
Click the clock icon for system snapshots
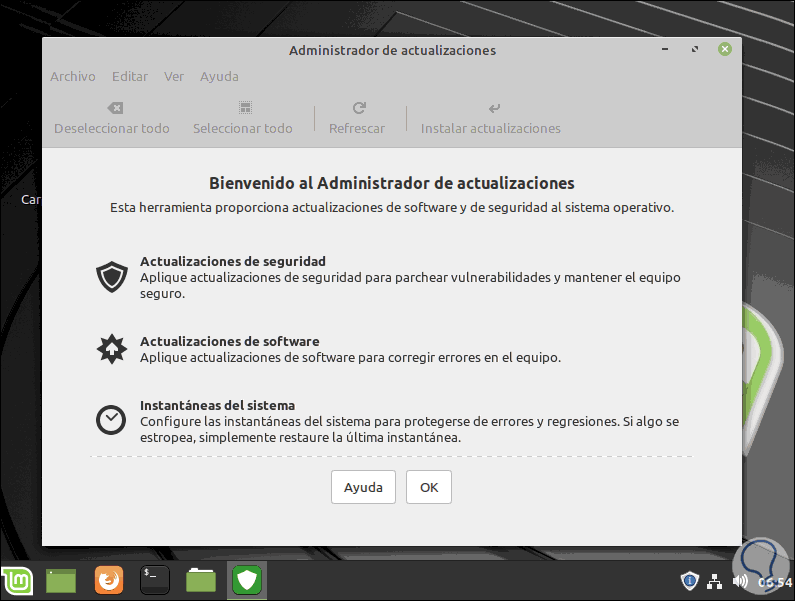point(111,420)
